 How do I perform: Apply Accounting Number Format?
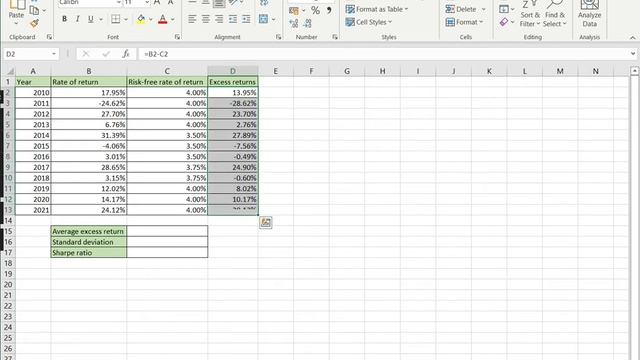pos(294,10)
